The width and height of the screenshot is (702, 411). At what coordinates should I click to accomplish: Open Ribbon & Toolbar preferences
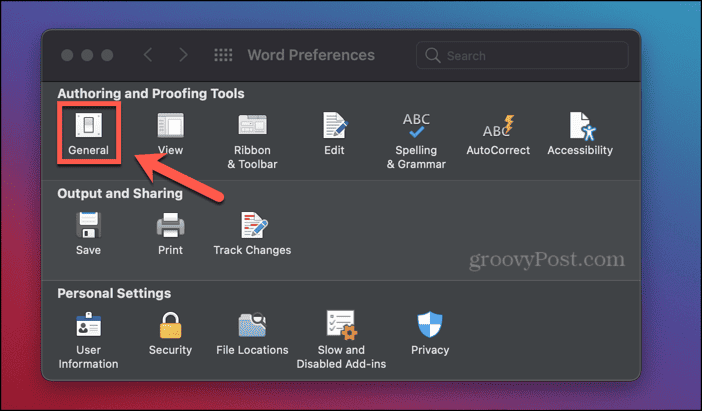coord(253,140)
